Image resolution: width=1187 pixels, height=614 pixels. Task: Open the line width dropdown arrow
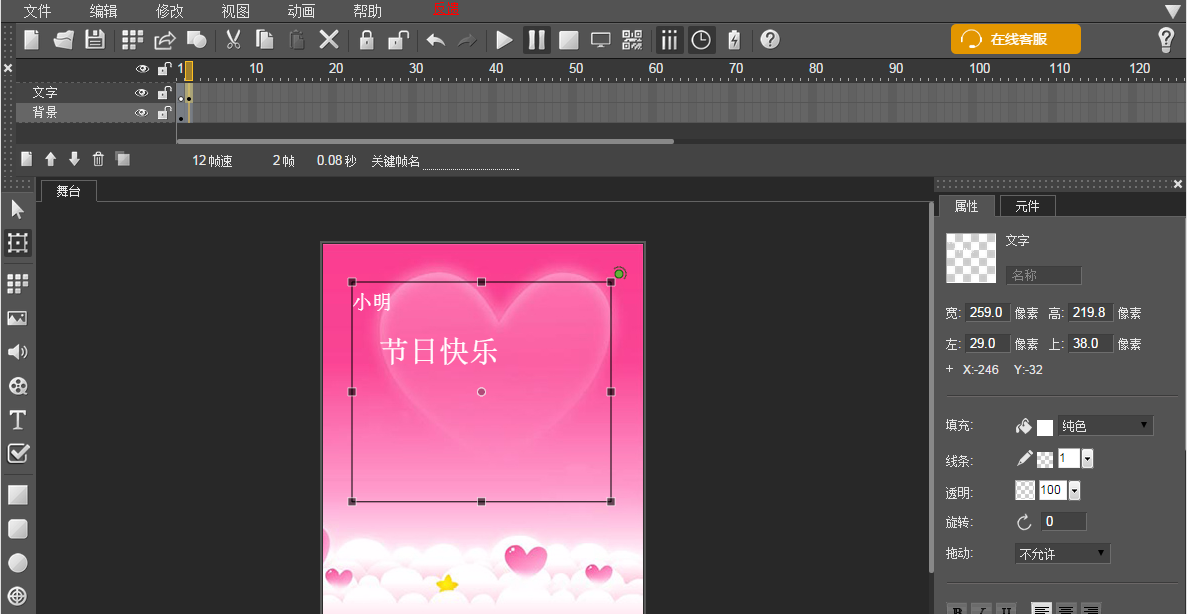1087,459
